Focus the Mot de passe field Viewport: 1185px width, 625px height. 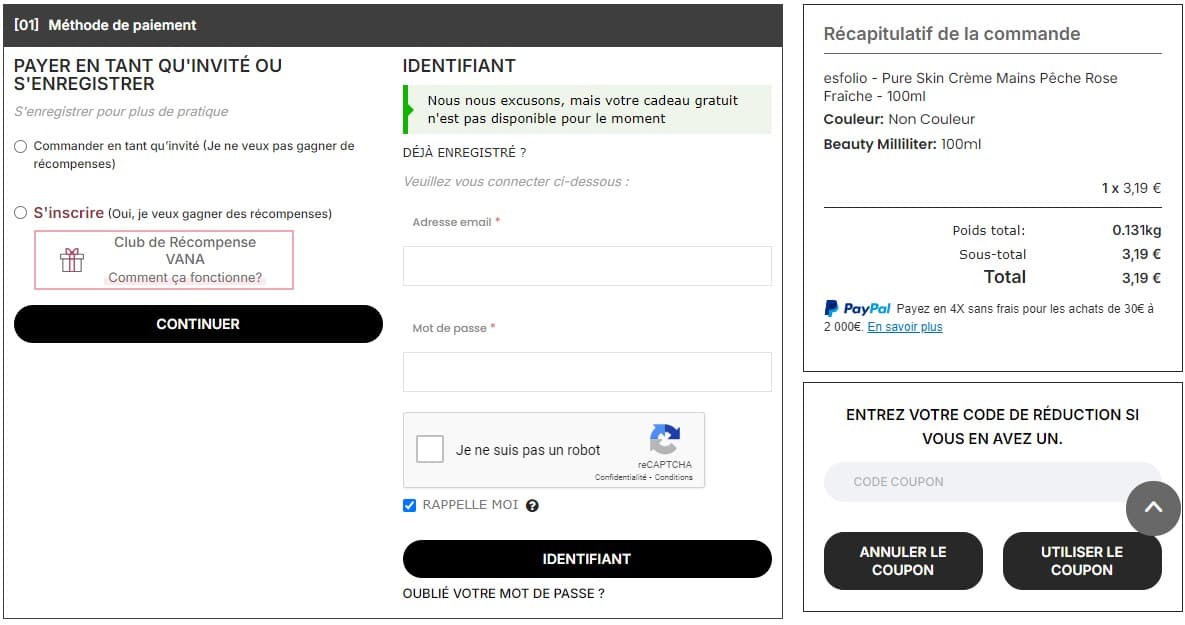(x=587, y=372)
